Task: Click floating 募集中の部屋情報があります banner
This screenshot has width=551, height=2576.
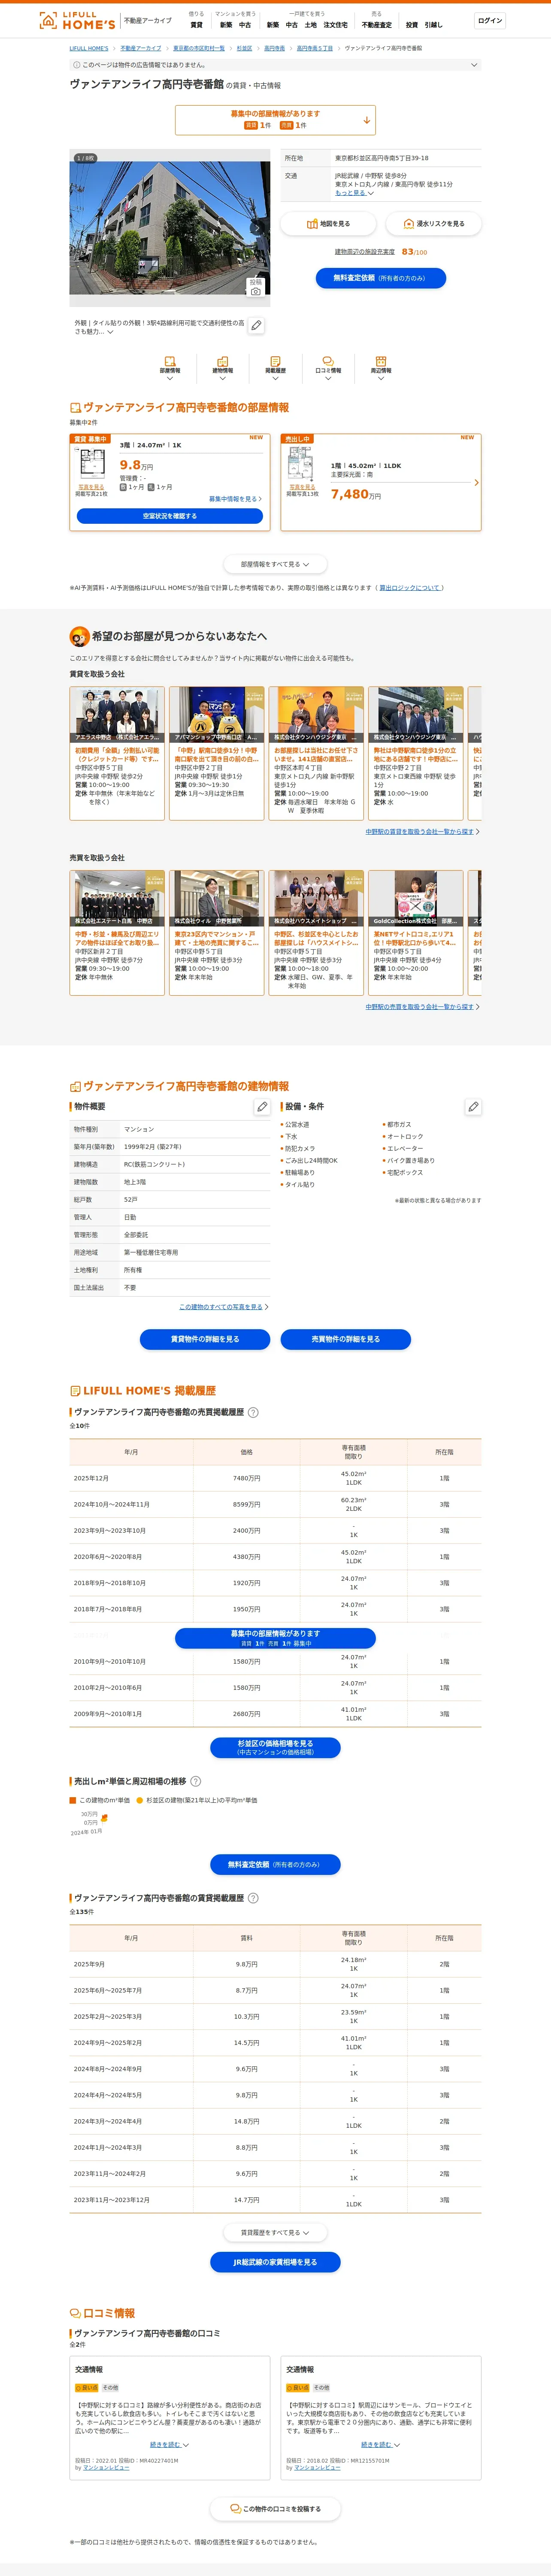Action: 275,1638
